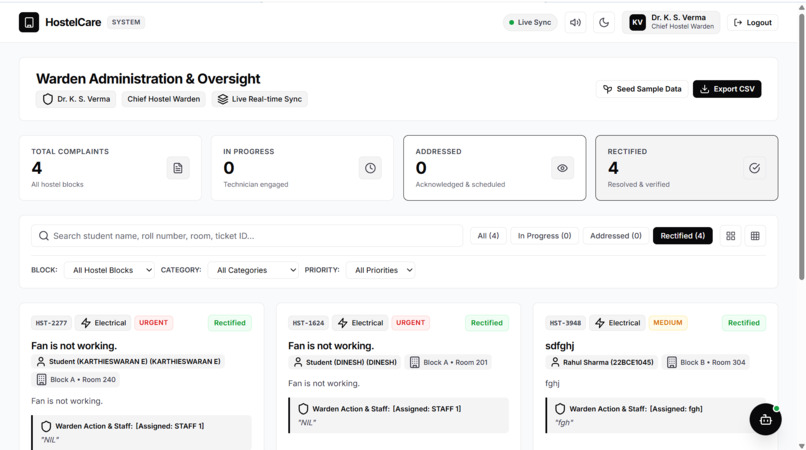Screen dimensions: 806x450
Task: Click document icon in Total Complaints card
Action: [x=178, y=168]
